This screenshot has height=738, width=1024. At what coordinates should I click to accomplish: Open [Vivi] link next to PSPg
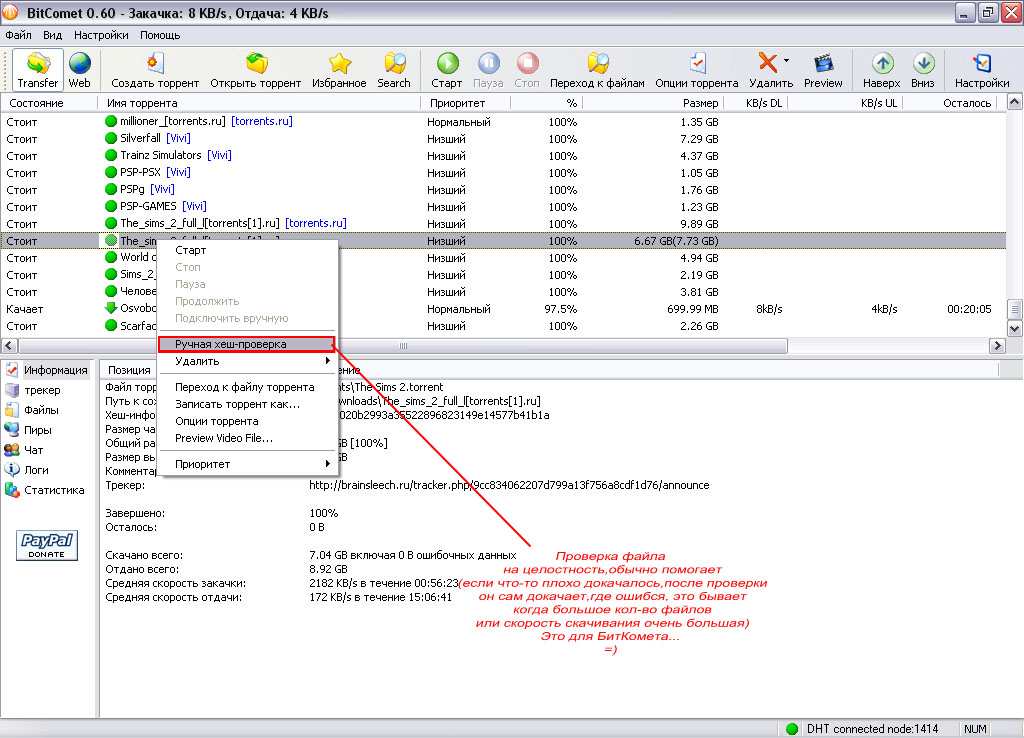click(163, 189)
